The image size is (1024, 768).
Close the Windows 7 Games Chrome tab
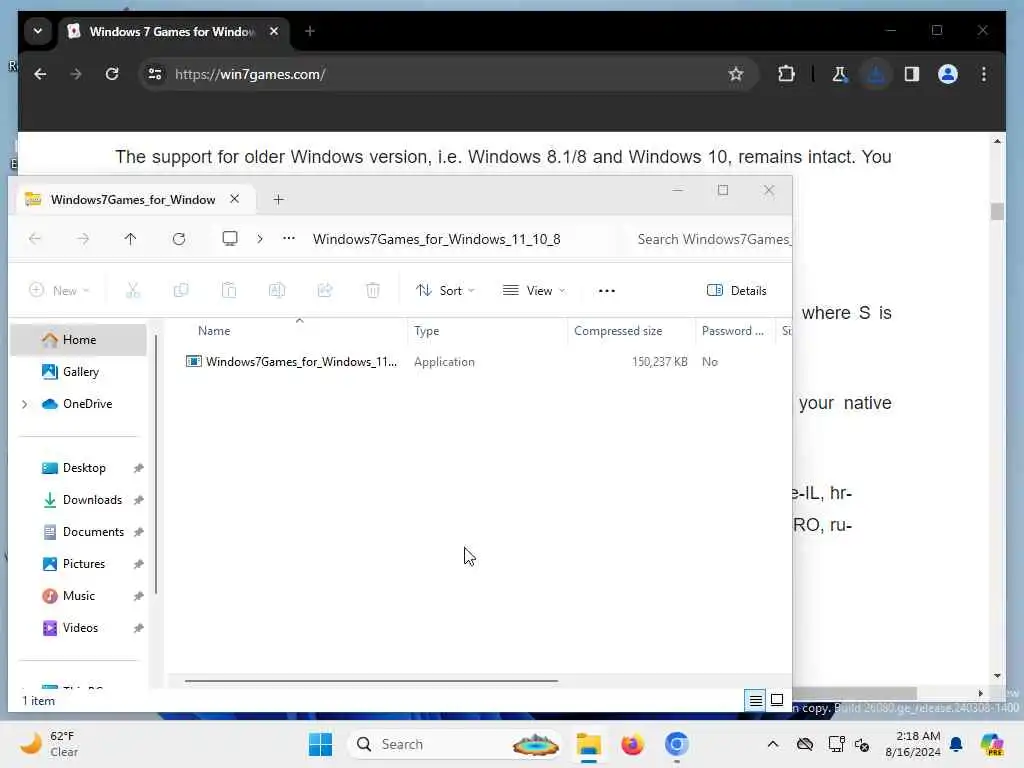coord(274,31)
